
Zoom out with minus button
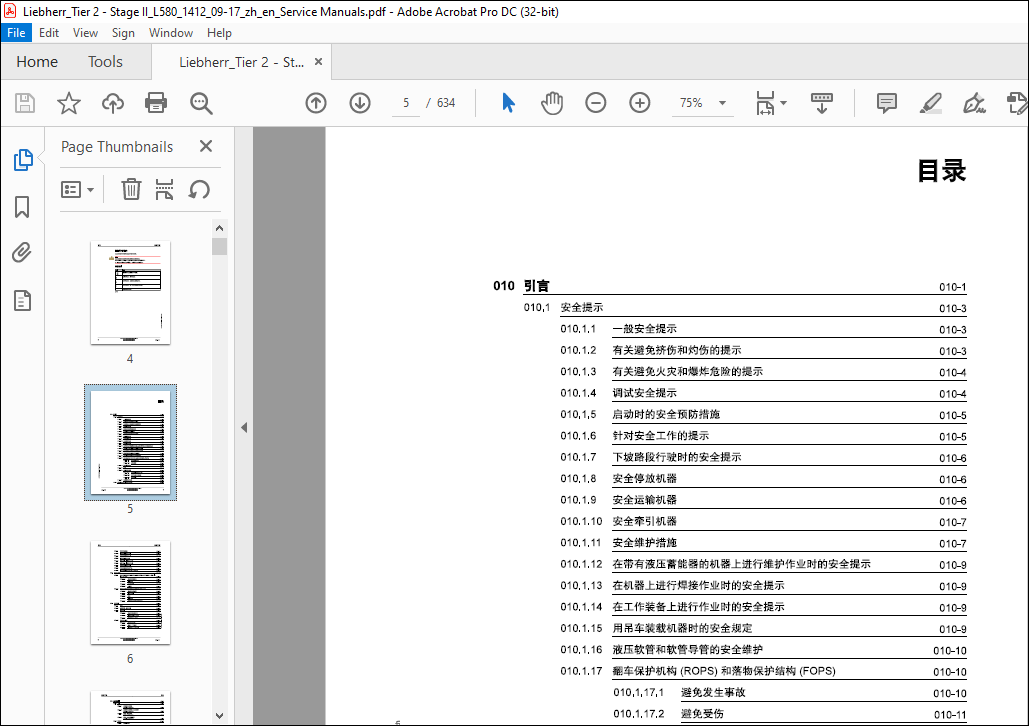595,103
